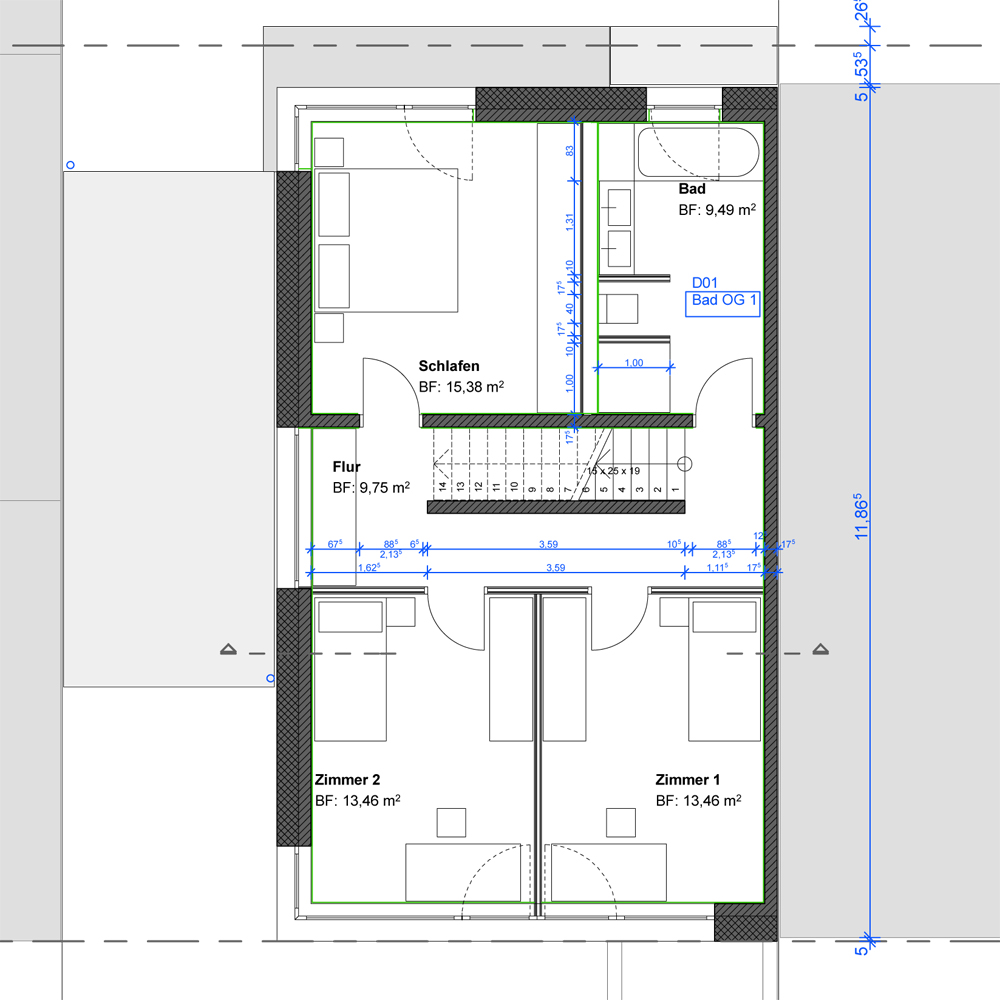Select the Flur room label
Screen dimensions: 1000x1000
click(x=346, y=467)
